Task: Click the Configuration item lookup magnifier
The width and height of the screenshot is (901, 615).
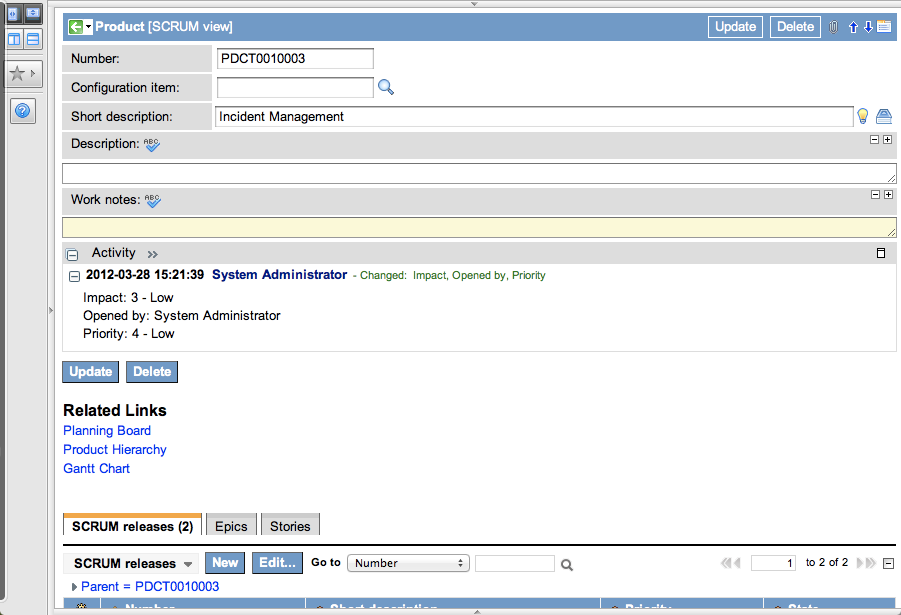Action: (386, 88)
